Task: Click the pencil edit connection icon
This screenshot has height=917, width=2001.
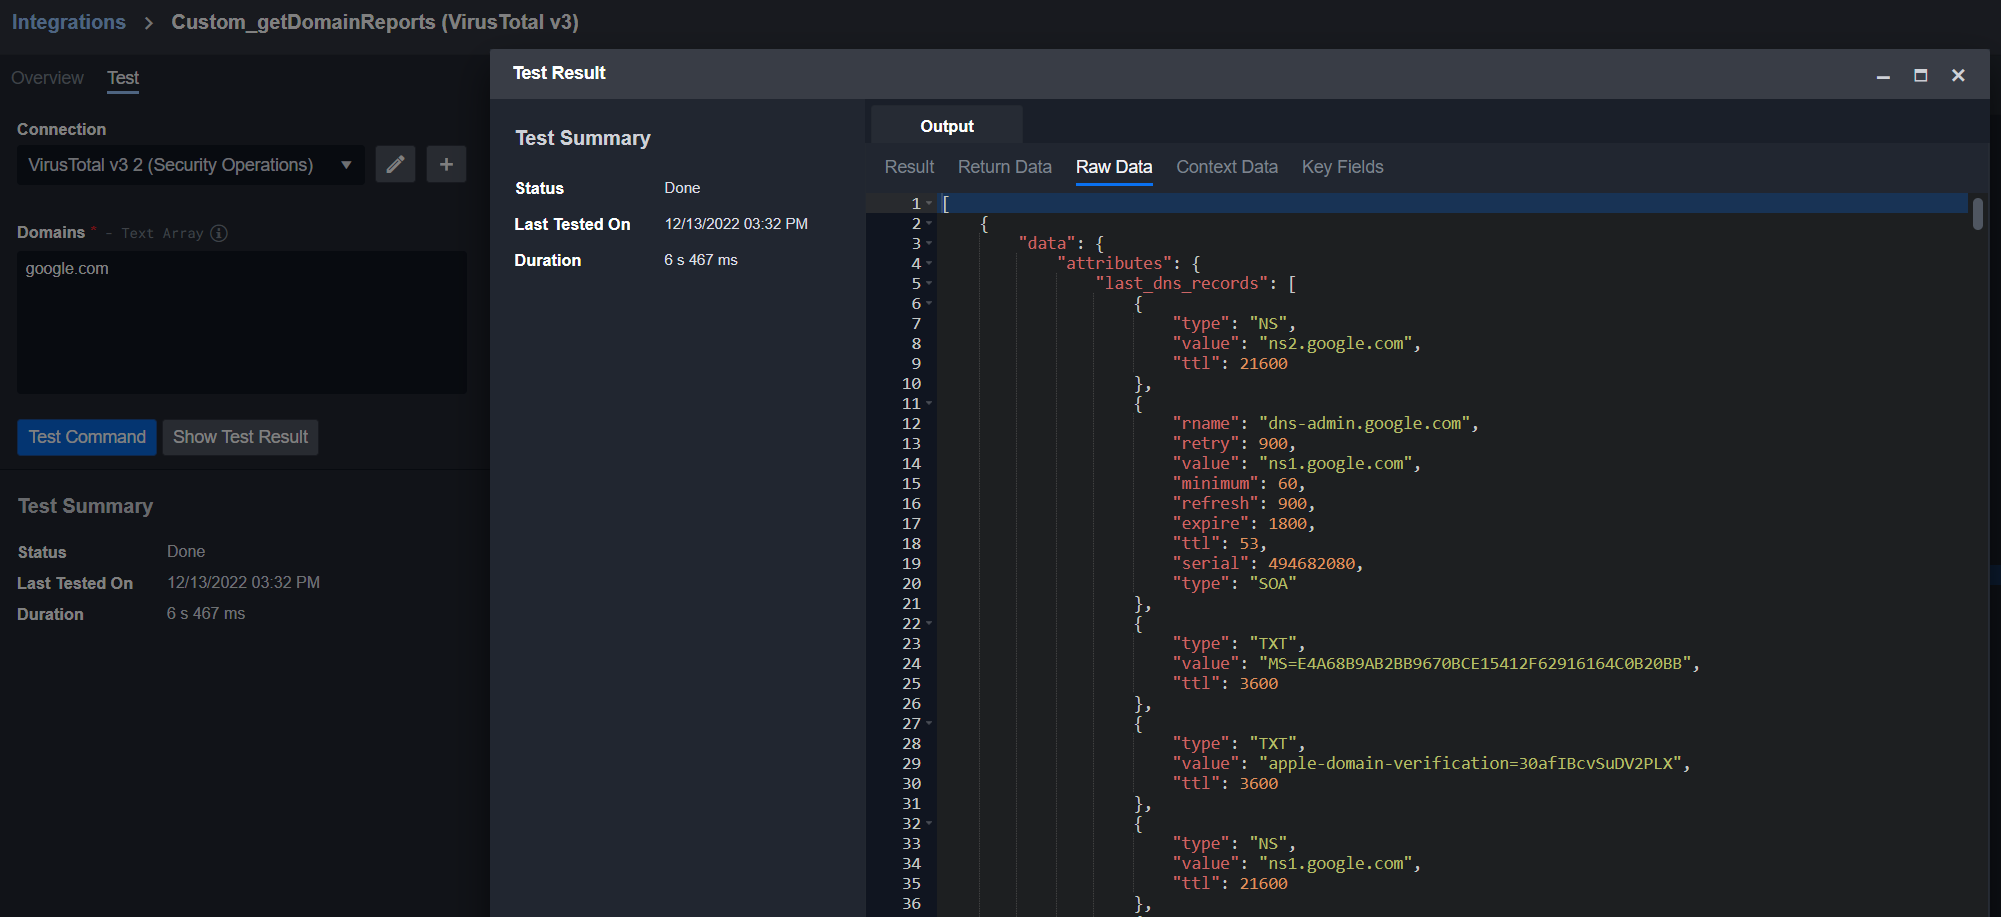Action: point(395,164)
